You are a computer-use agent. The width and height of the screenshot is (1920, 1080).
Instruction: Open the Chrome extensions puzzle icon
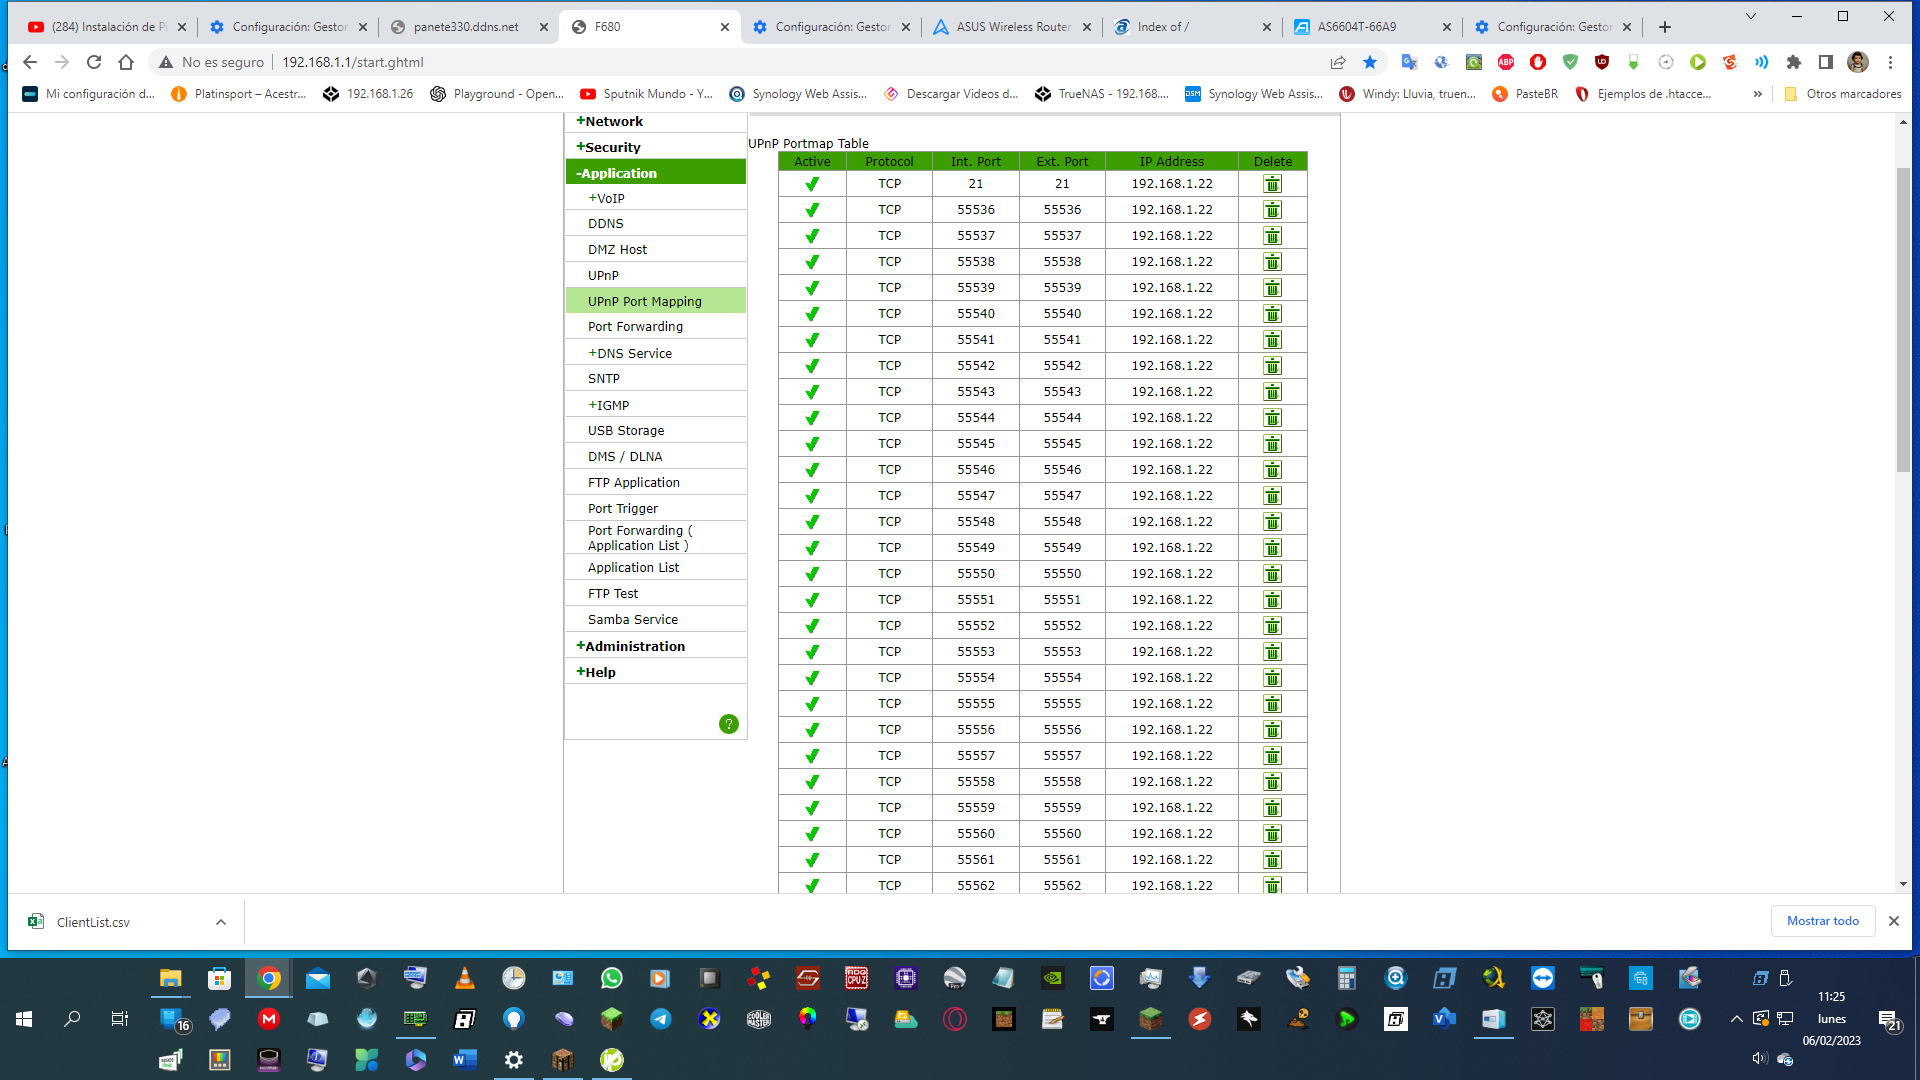click(1794, 62)
